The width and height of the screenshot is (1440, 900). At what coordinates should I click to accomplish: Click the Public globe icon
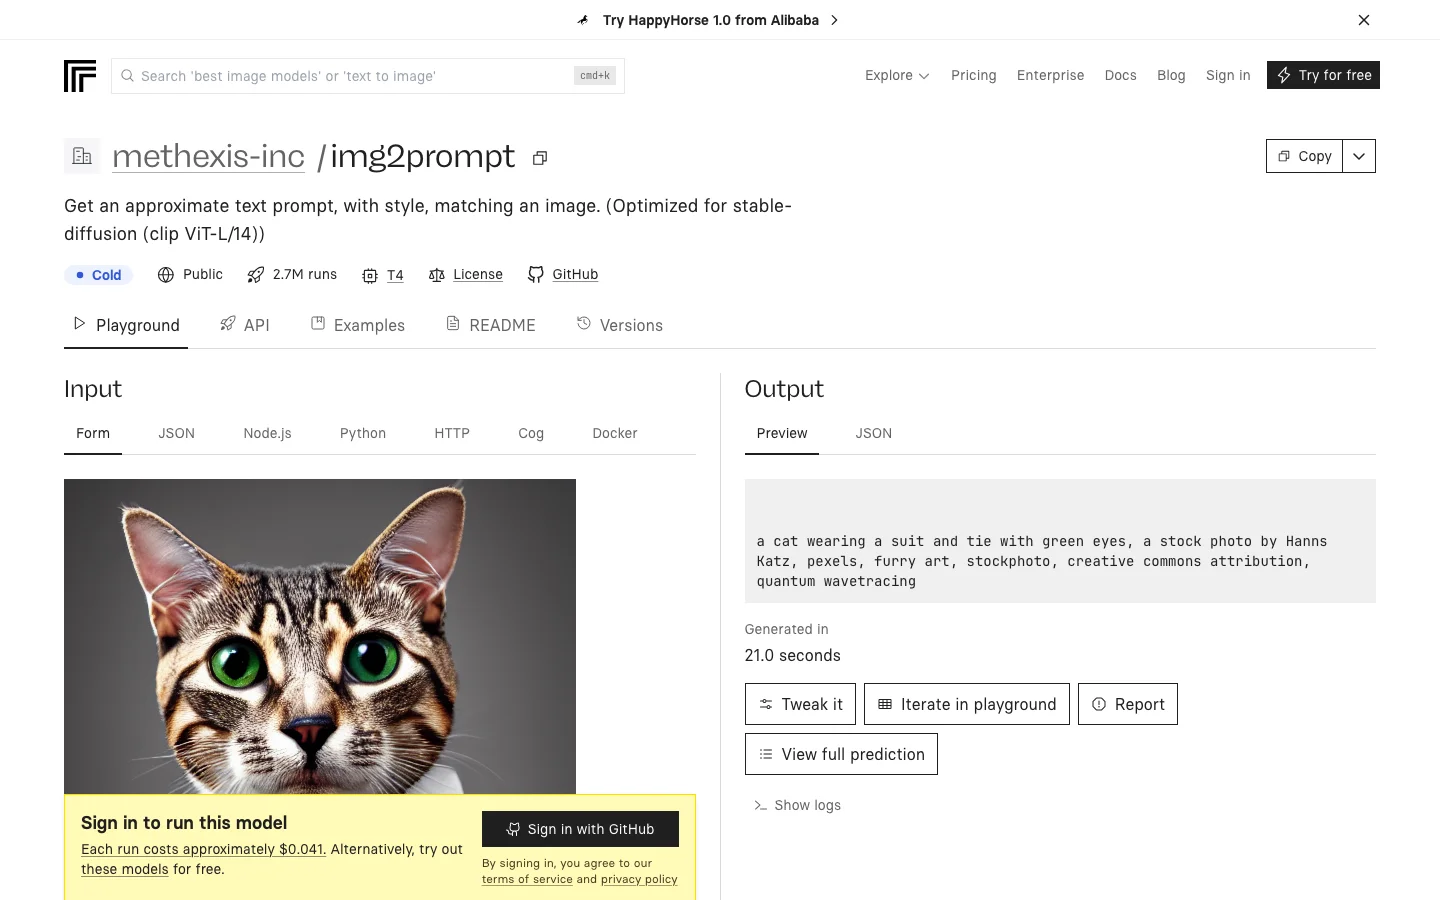click(x=166, y=275)
